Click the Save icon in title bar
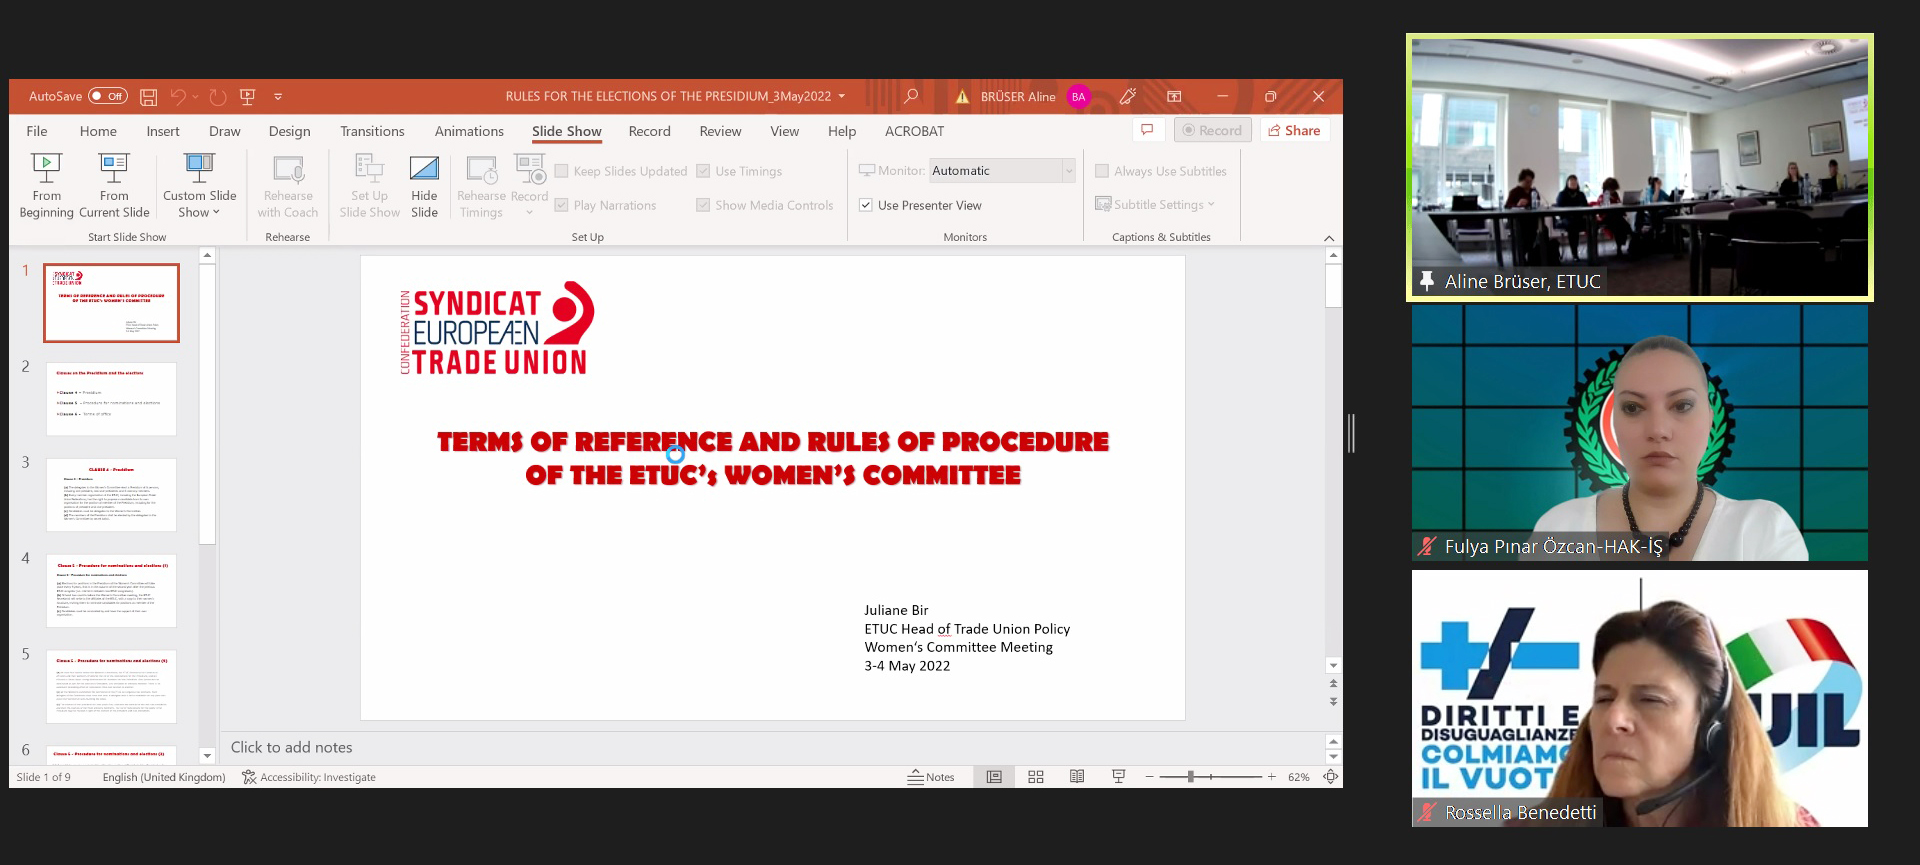The height and width of the screenshot is (865, 1920). click(148, 97)
